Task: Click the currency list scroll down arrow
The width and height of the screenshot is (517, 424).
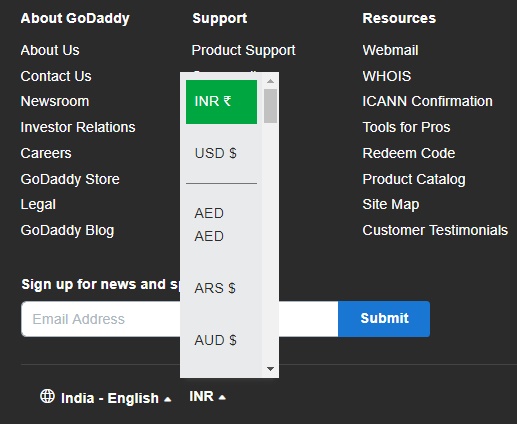Action: tap(270, 369)
